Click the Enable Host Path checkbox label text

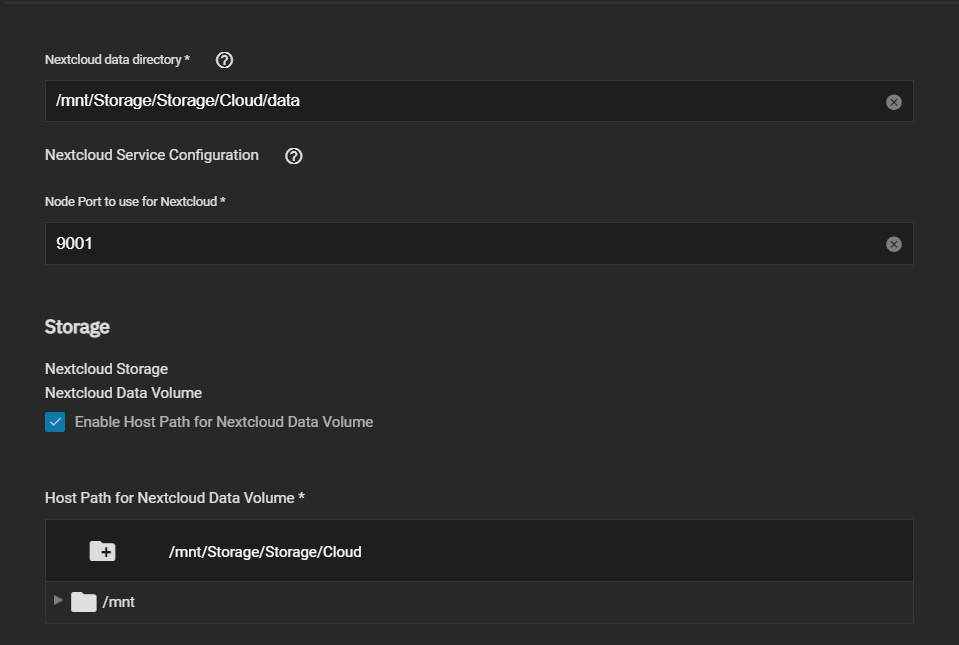pos(224,422)
